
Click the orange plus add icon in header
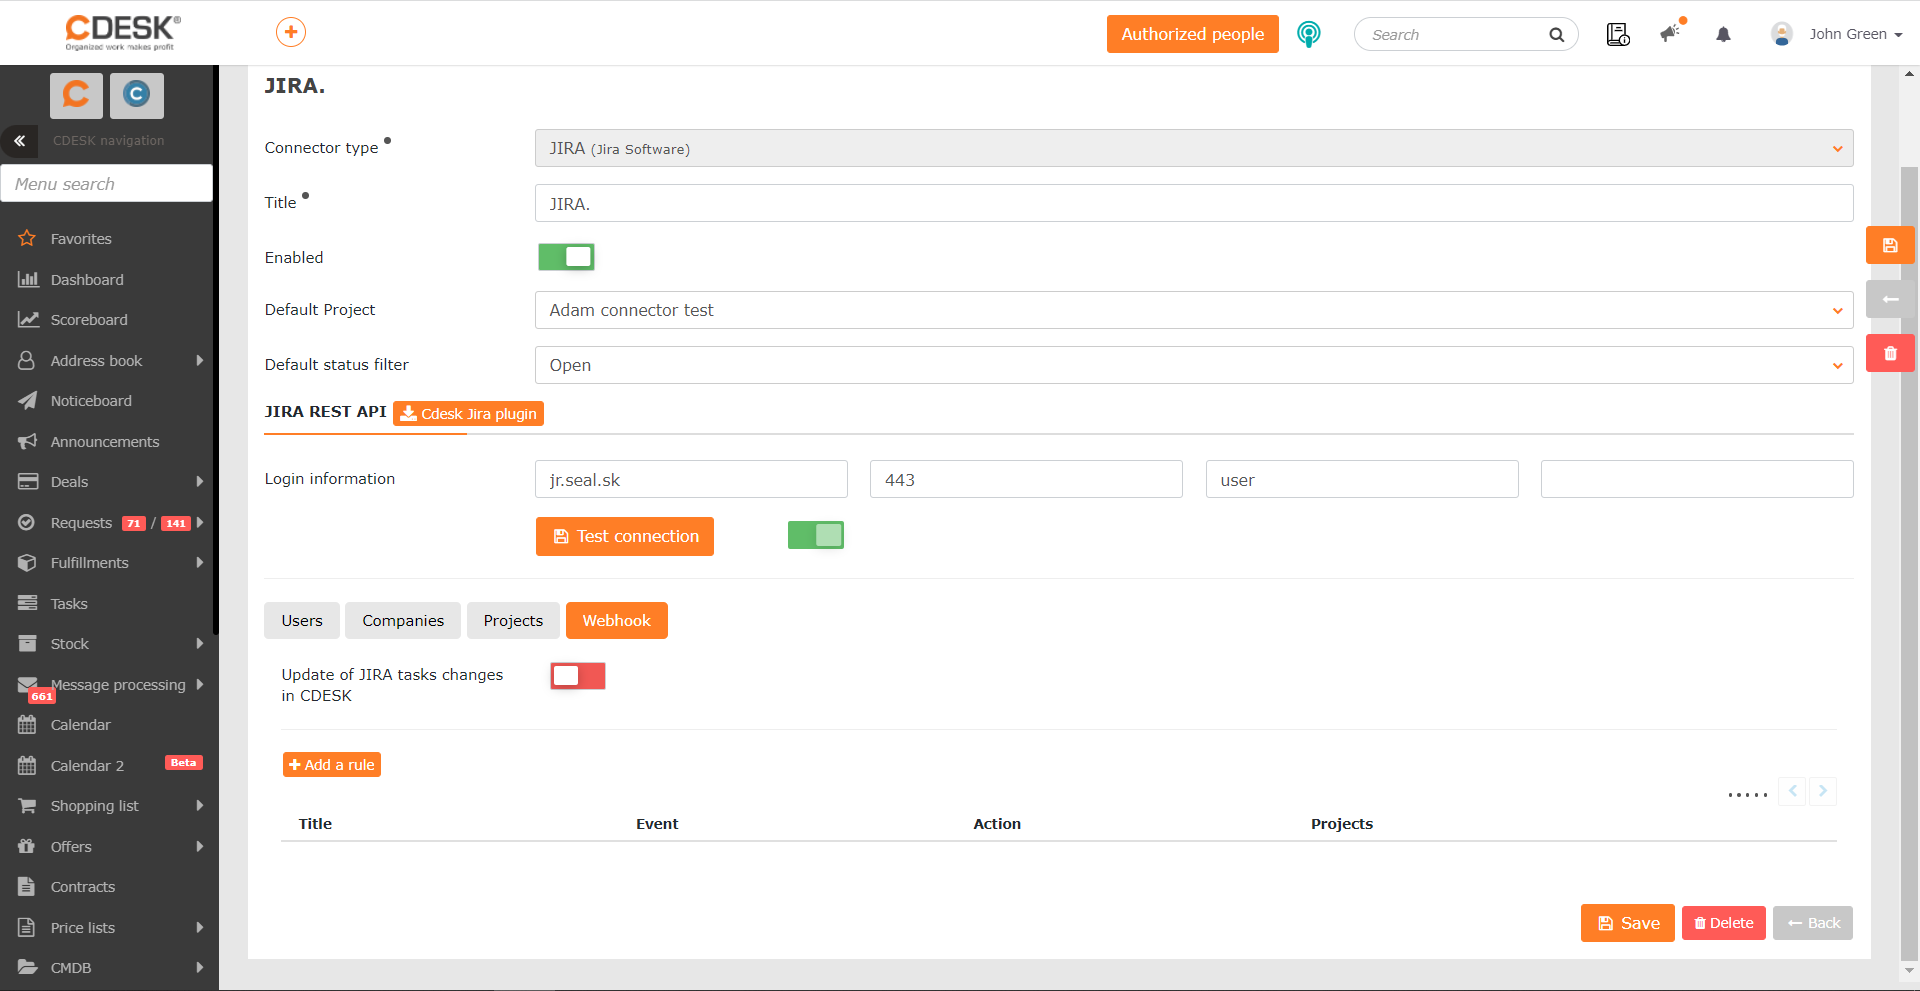[291, 32]
